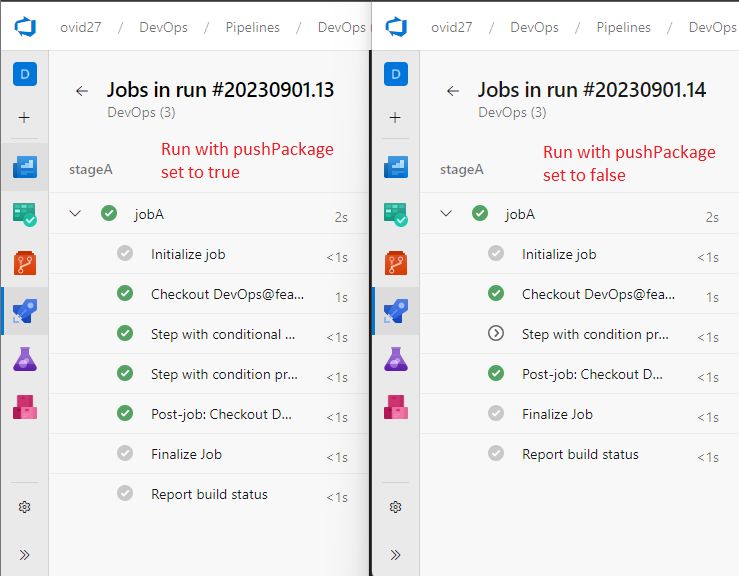Open project settings gear in the left window
This screenshot has width=739, height=576.
(25, 507)
